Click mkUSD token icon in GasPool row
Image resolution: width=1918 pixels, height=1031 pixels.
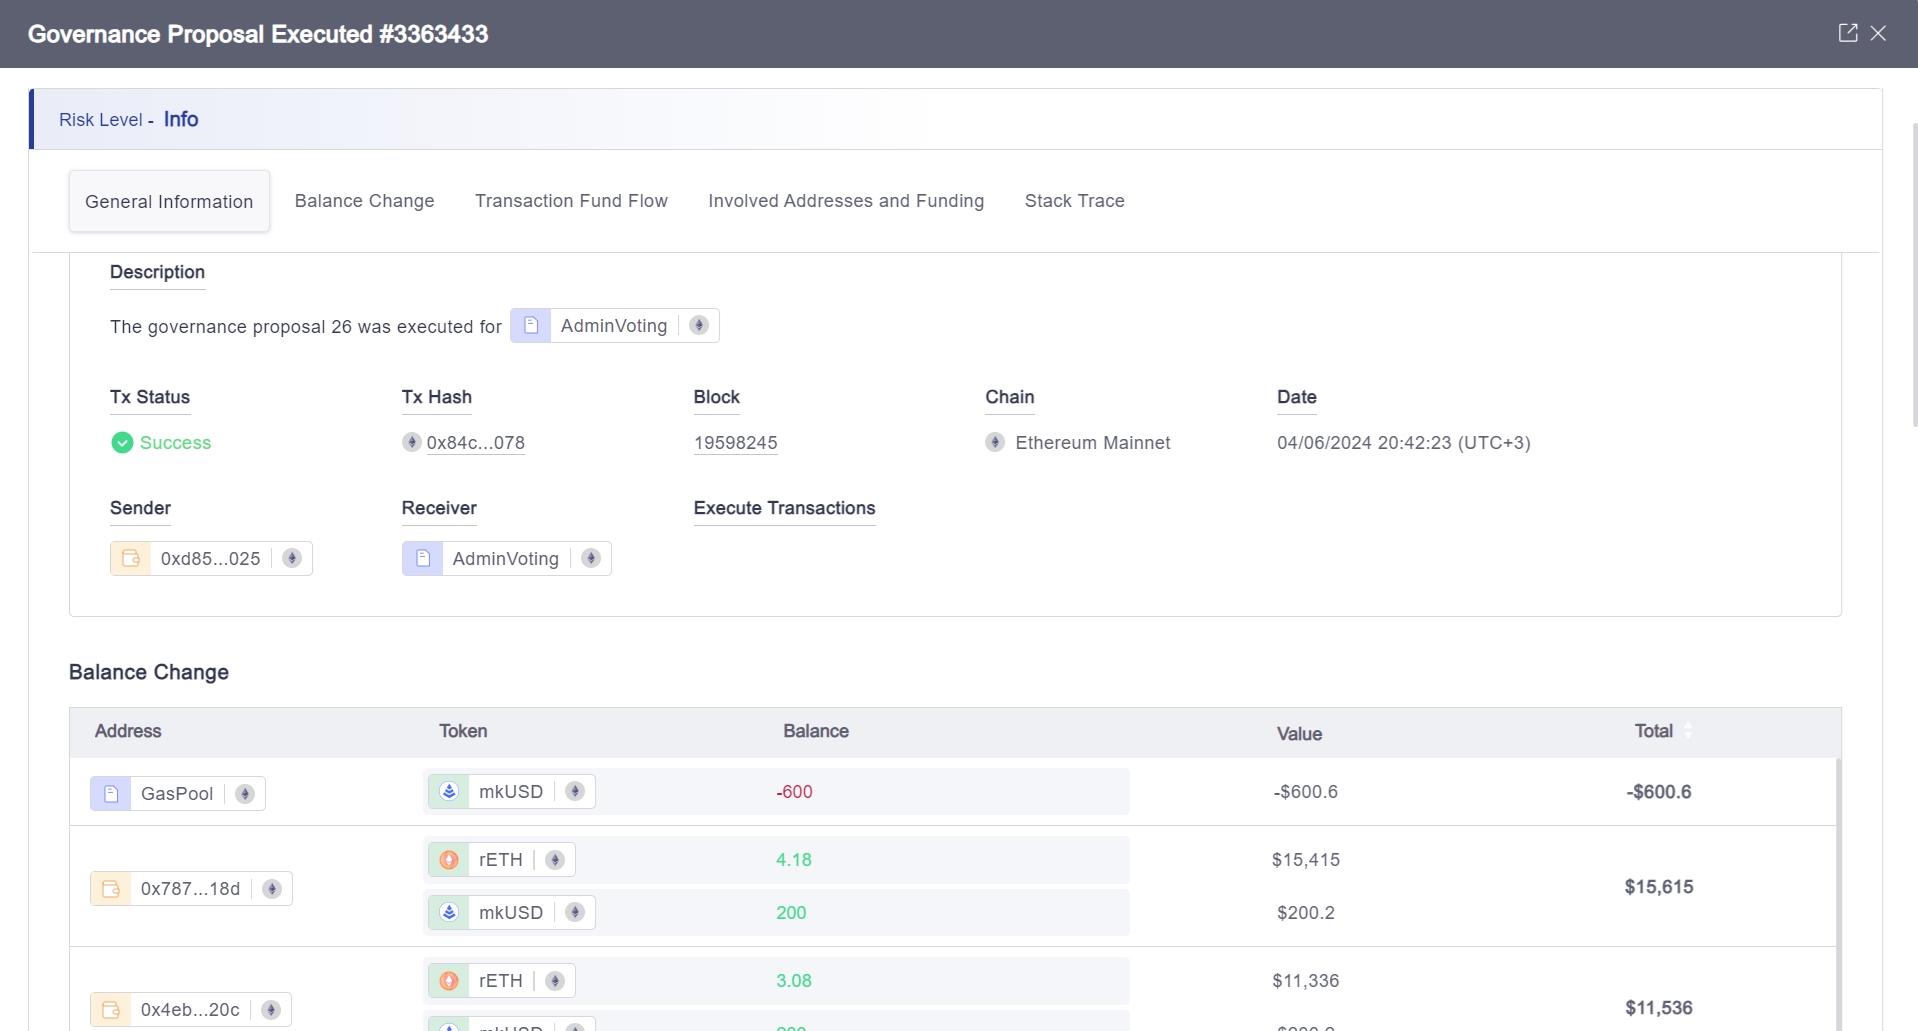point(449,791)
